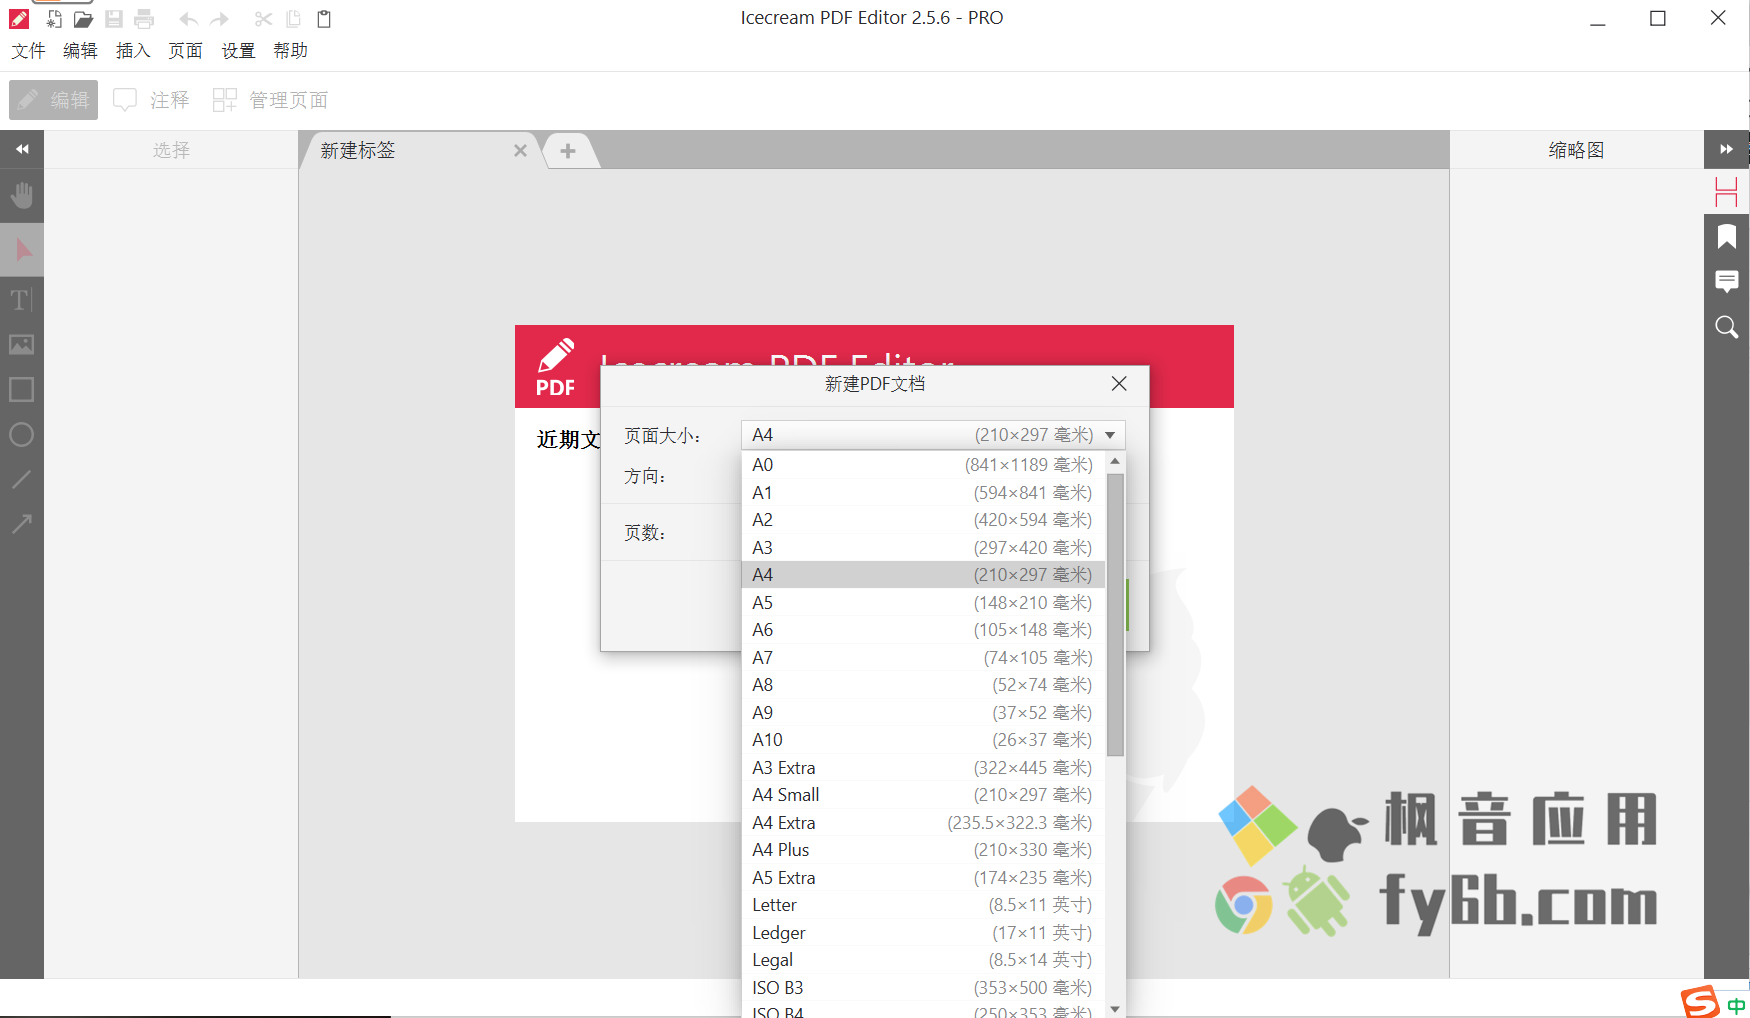
Task: Choose A4 Extra page size option
Action: 923,823
